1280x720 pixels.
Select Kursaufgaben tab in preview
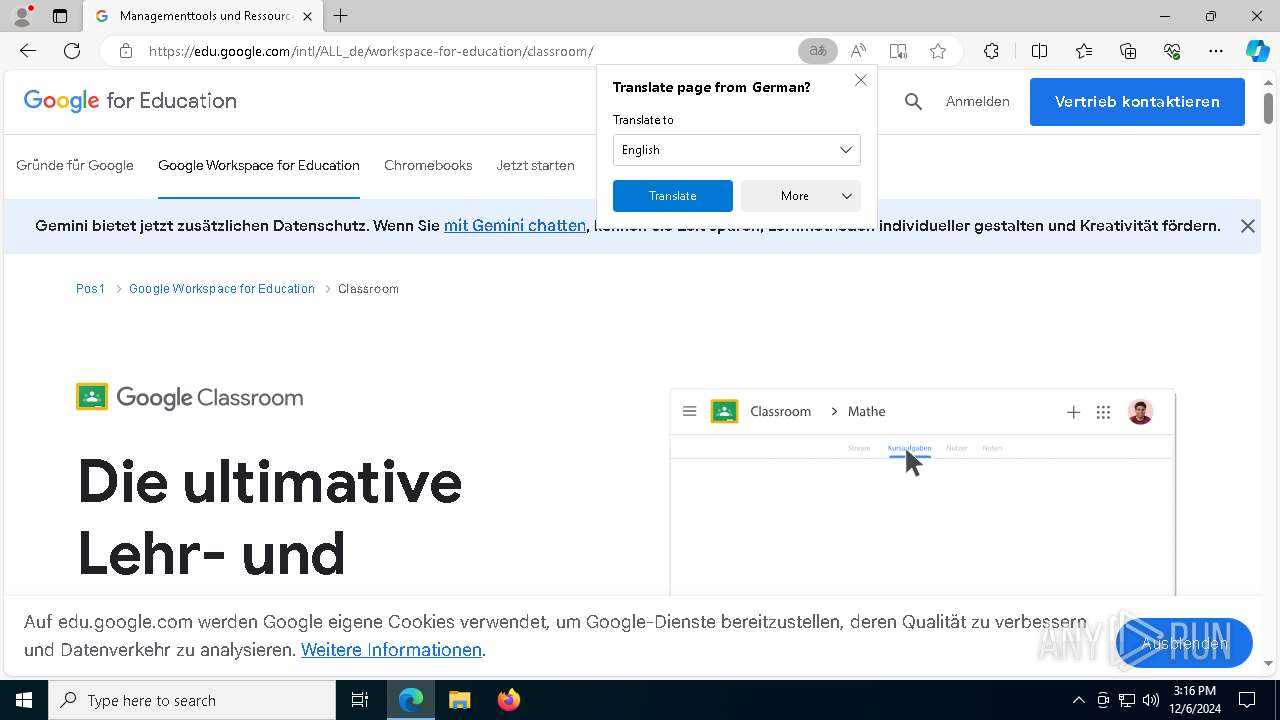point(909,448)
